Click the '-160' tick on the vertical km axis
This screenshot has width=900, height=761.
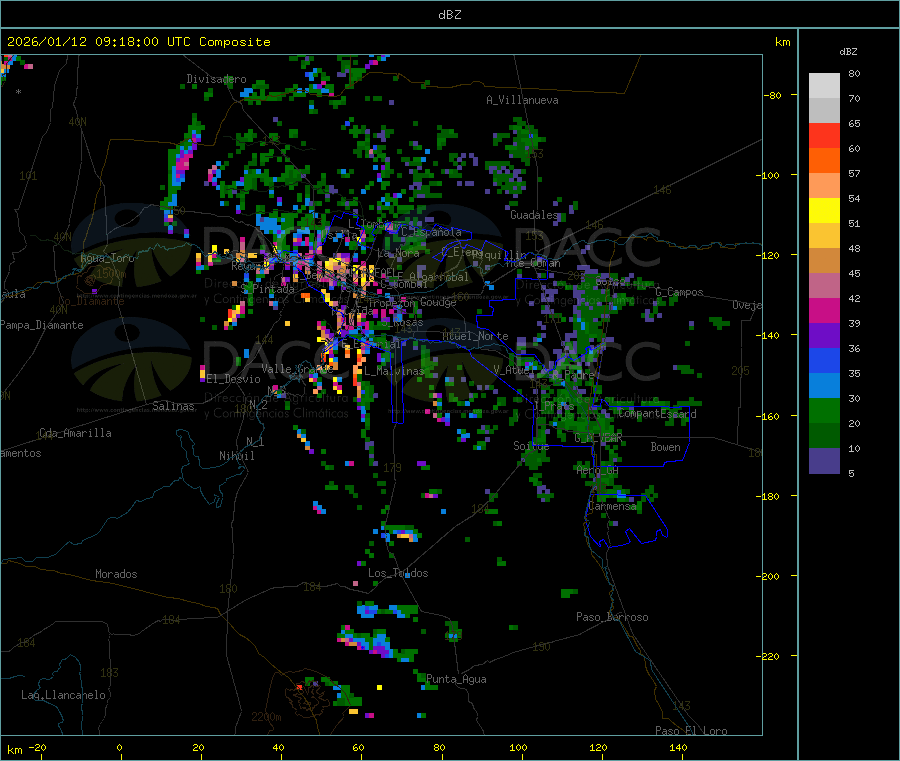[770, 416]
